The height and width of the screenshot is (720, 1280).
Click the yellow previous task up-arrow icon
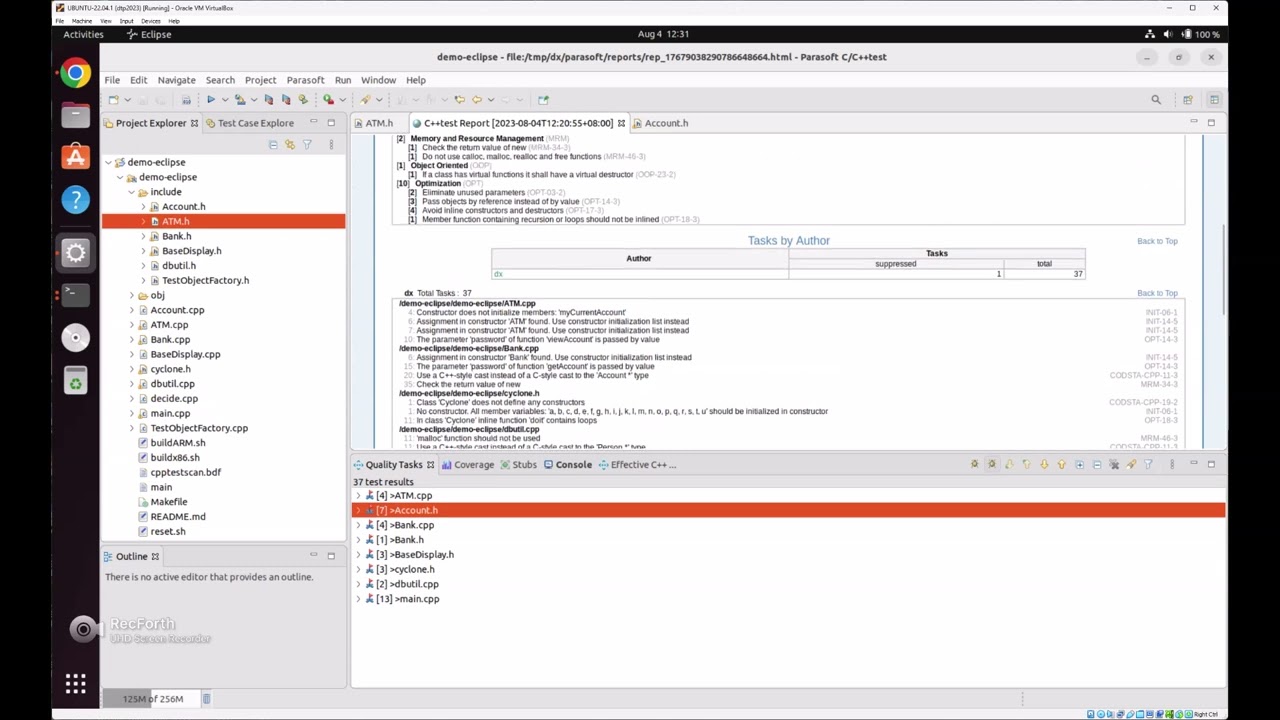pyautogui.click(x=1061, y=465)
